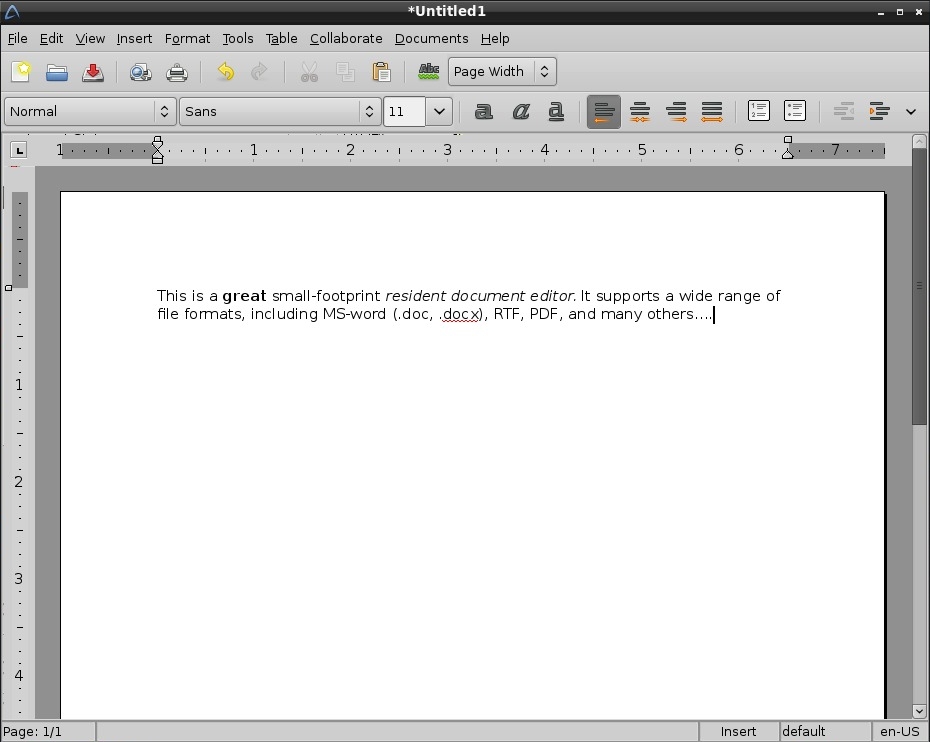Open the Documents menu
Image resolution: width=930 pixels, height=742 pixels.
coord(432,39)
